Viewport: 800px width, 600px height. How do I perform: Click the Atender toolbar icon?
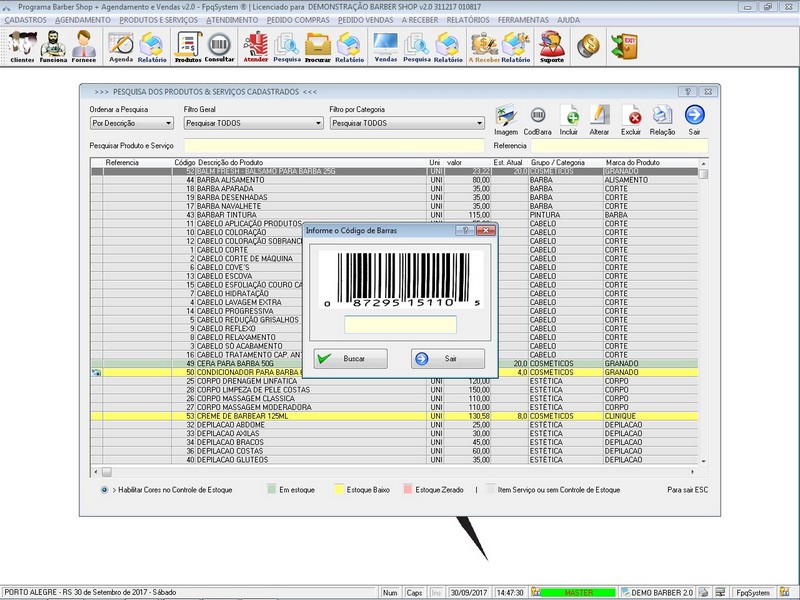256,46
